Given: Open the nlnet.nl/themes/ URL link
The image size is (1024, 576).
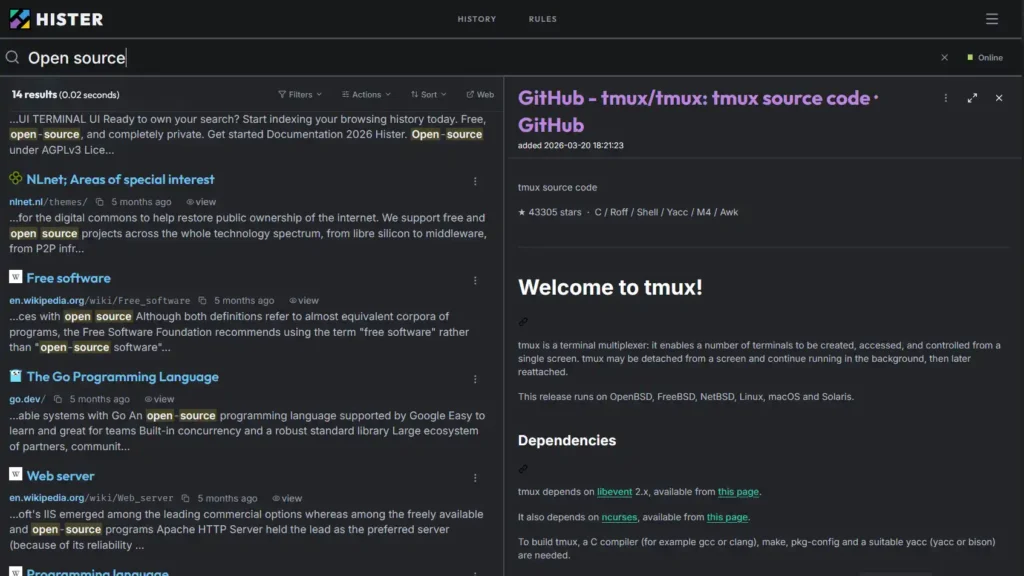Looking at the screenshot, I should tap(48, 202).
